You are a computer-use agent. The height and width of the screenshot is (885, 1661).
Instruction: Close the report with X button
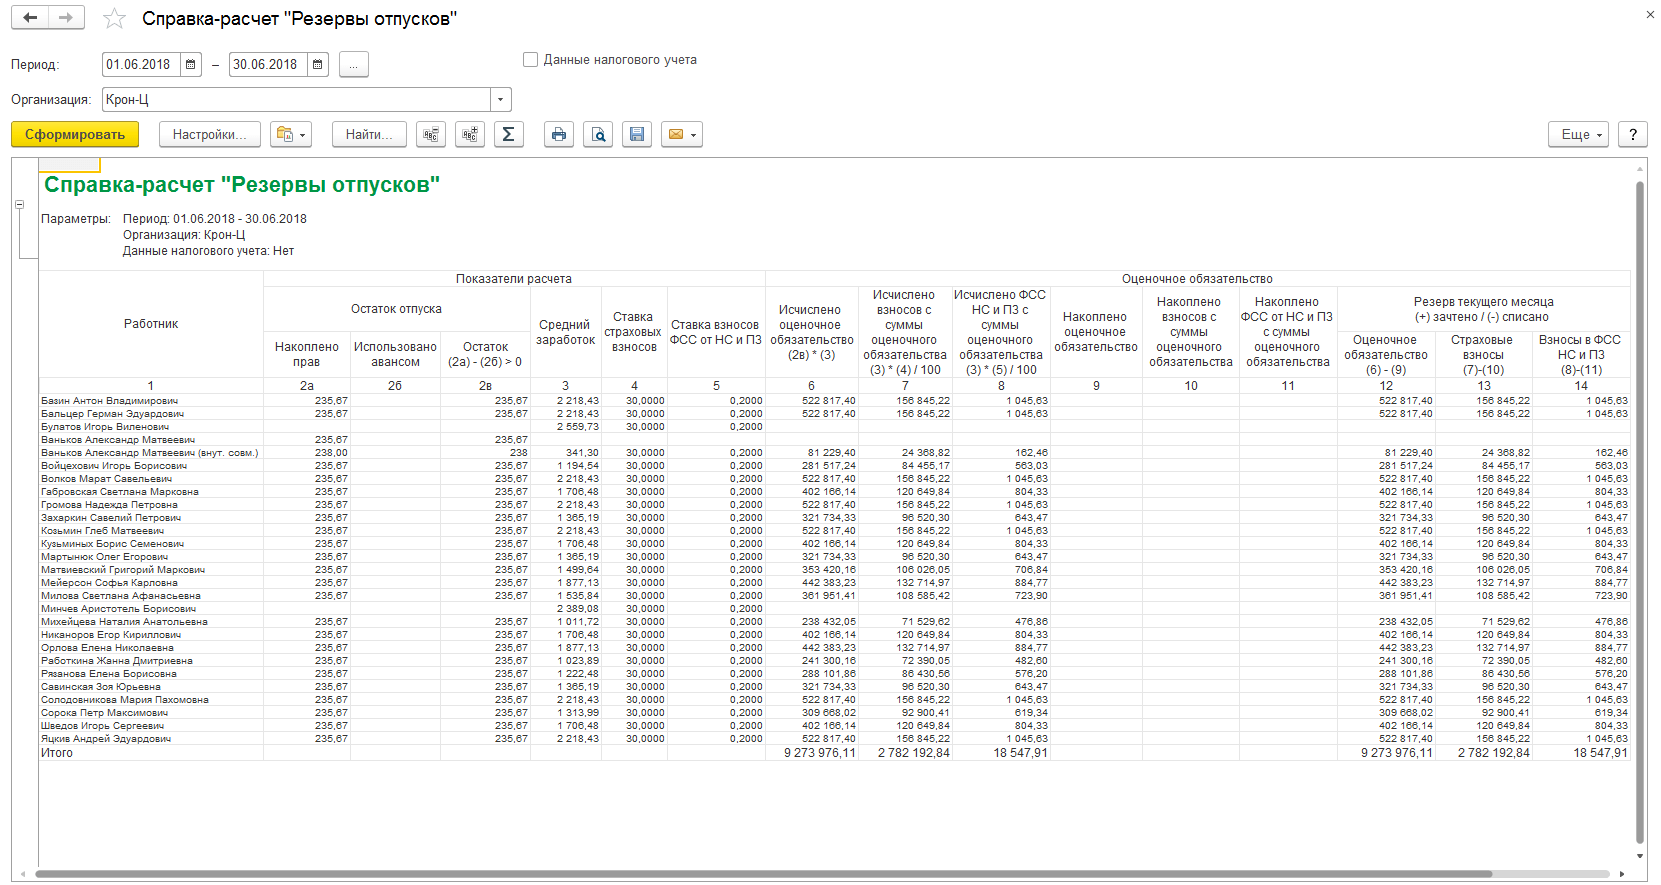[1650, 14]
